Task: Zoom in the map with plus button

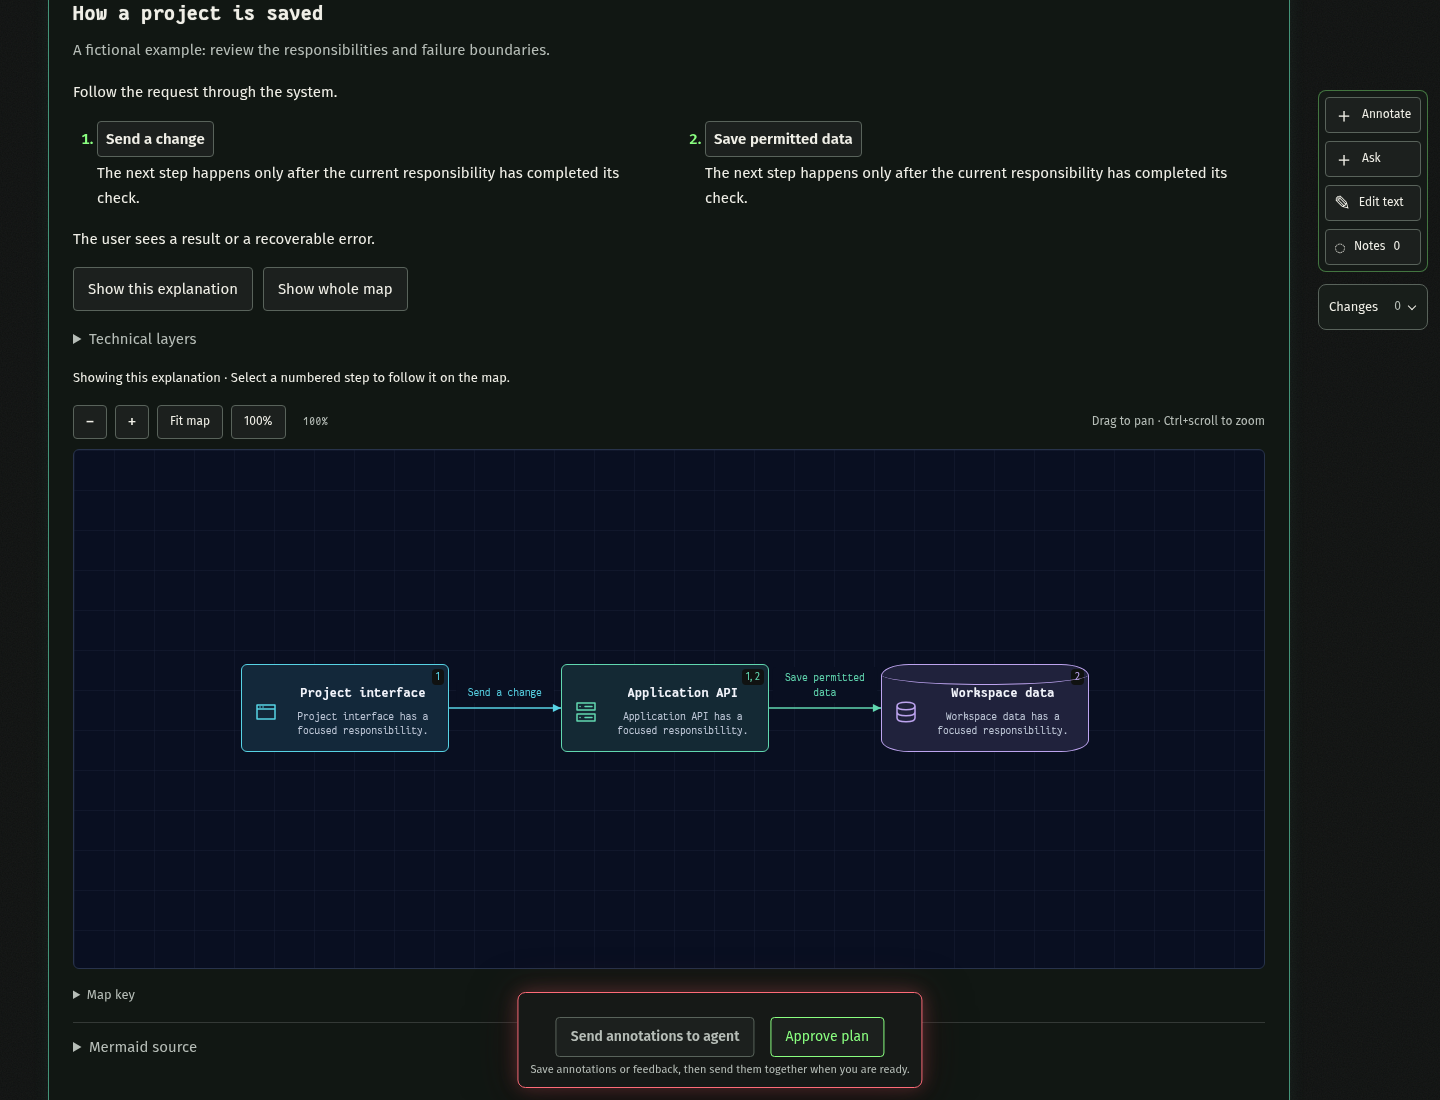Action: (132, 422)
